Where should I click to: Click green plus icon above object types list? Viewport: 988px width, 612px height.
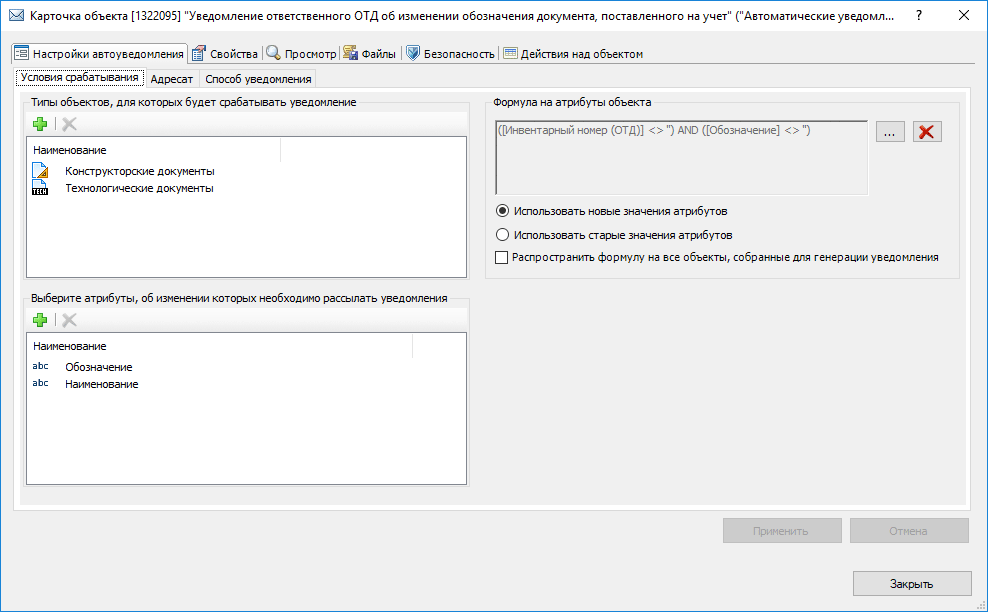(x=40, y=124)
